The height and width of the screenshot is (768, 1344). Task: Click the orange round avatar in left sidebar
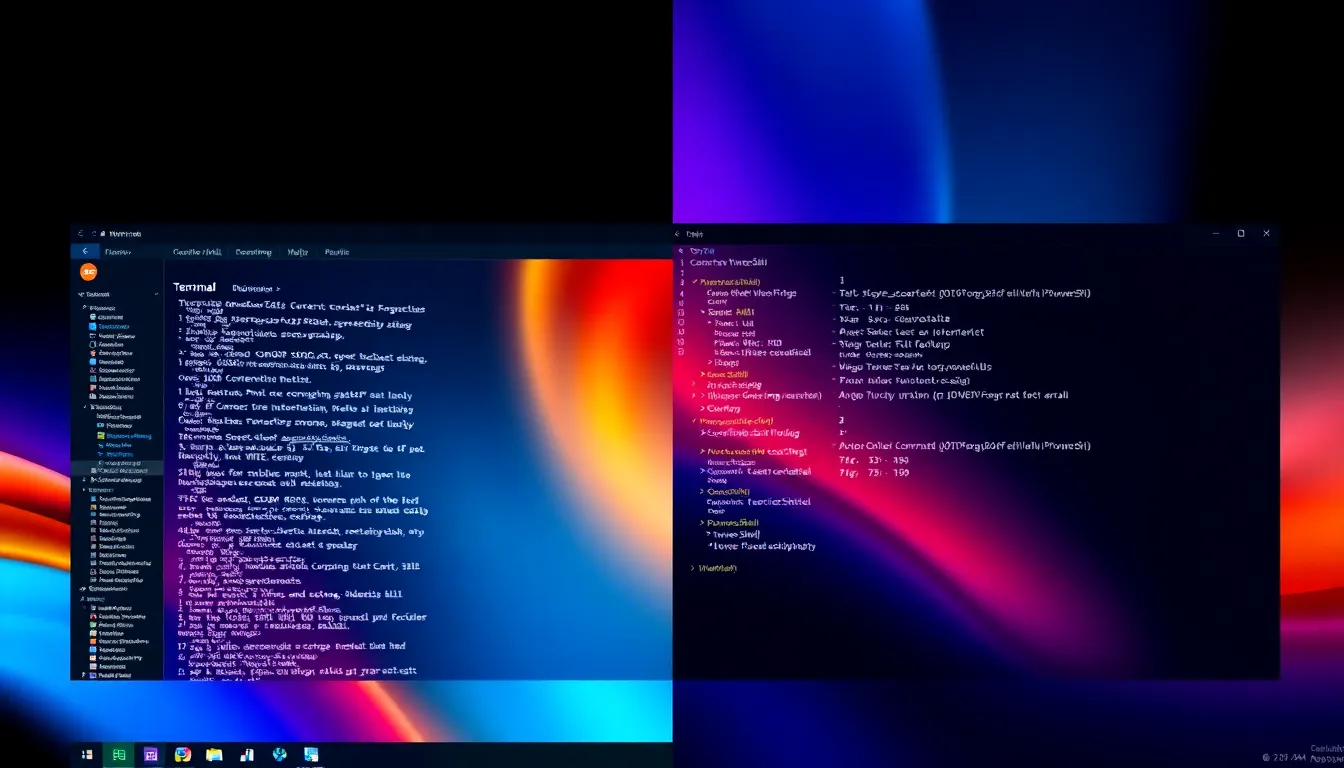click(88, 272)
